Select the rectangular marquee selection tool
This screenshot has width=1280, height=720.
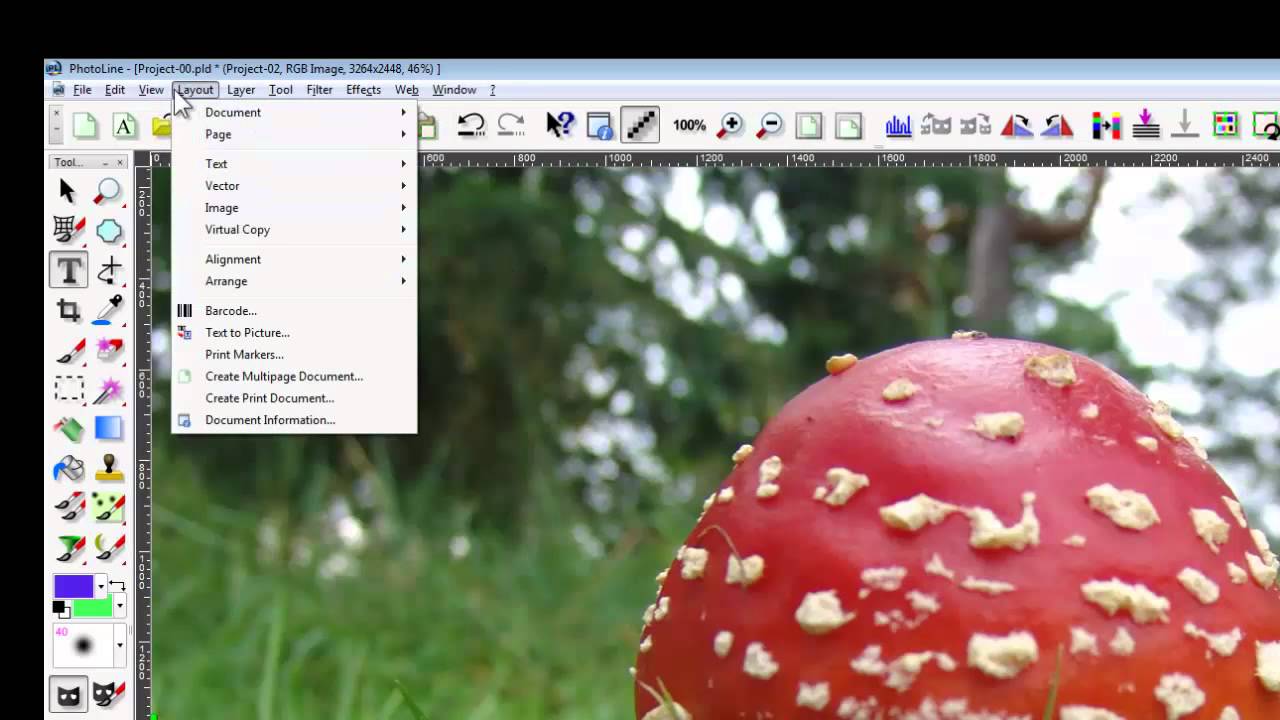(x=68, y=389)
